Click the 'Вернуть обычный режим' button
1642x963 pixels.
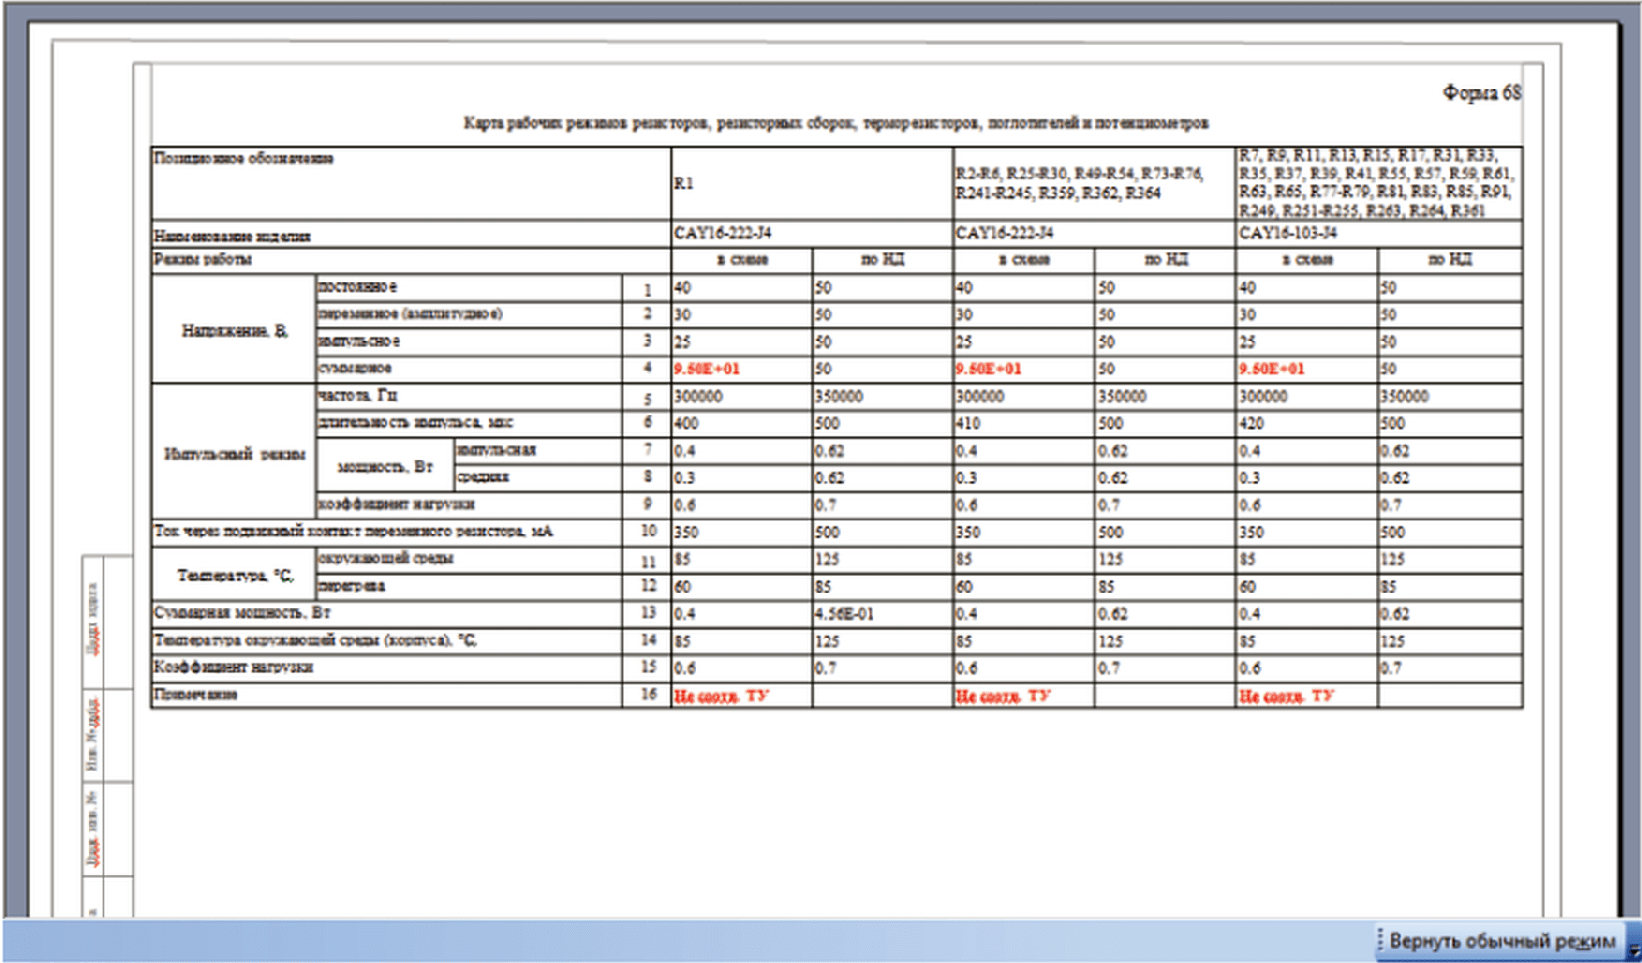pyautogui.click(x=1501, y=941)
